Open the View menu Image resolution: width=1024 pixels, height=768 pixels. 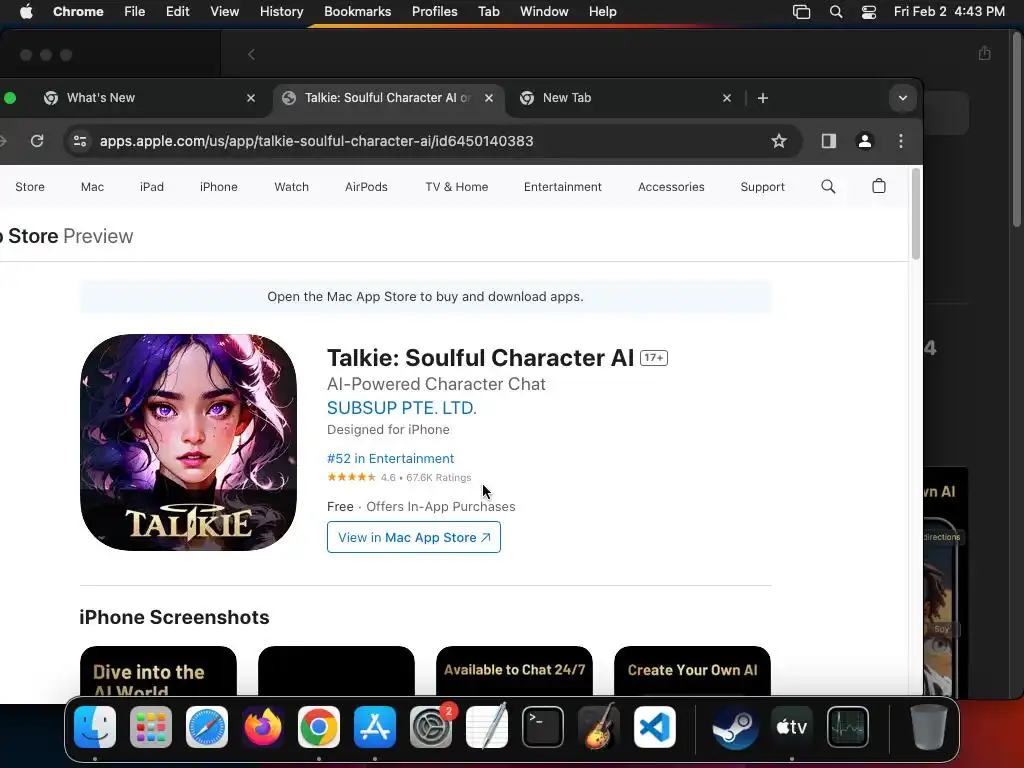pos(225,12)
